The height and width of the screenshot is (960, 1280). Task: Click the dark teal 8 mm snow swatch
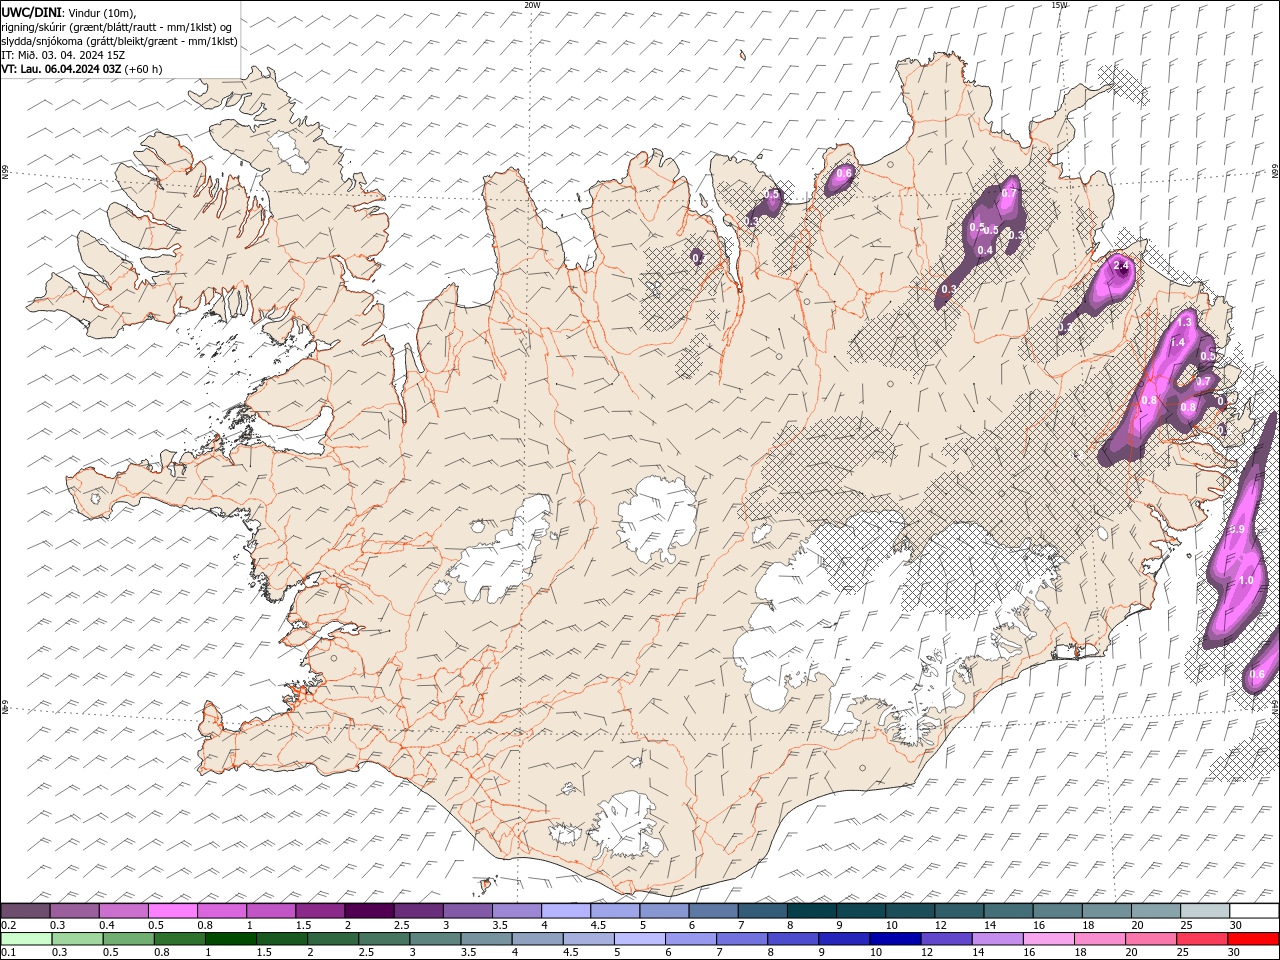810,911
